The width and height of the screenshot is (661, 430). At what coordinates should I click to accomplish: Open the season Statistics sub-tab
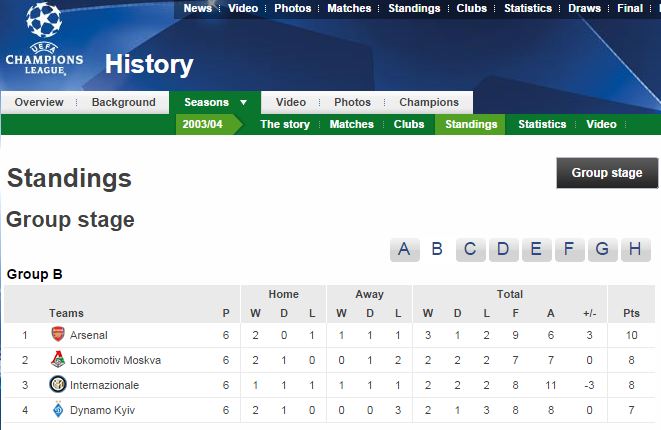pyautogui.click(x=542, y=124)
